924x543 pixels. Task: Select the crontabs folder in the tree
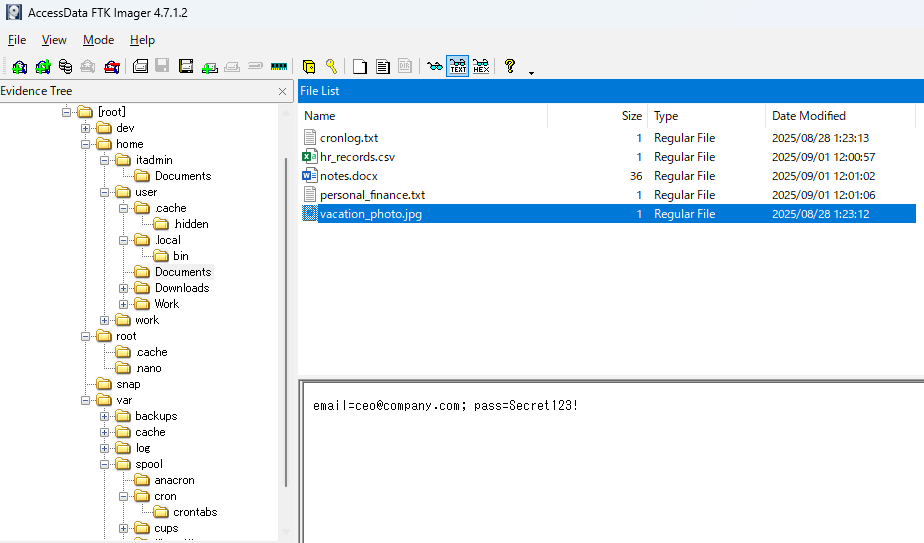pos(195,512)
